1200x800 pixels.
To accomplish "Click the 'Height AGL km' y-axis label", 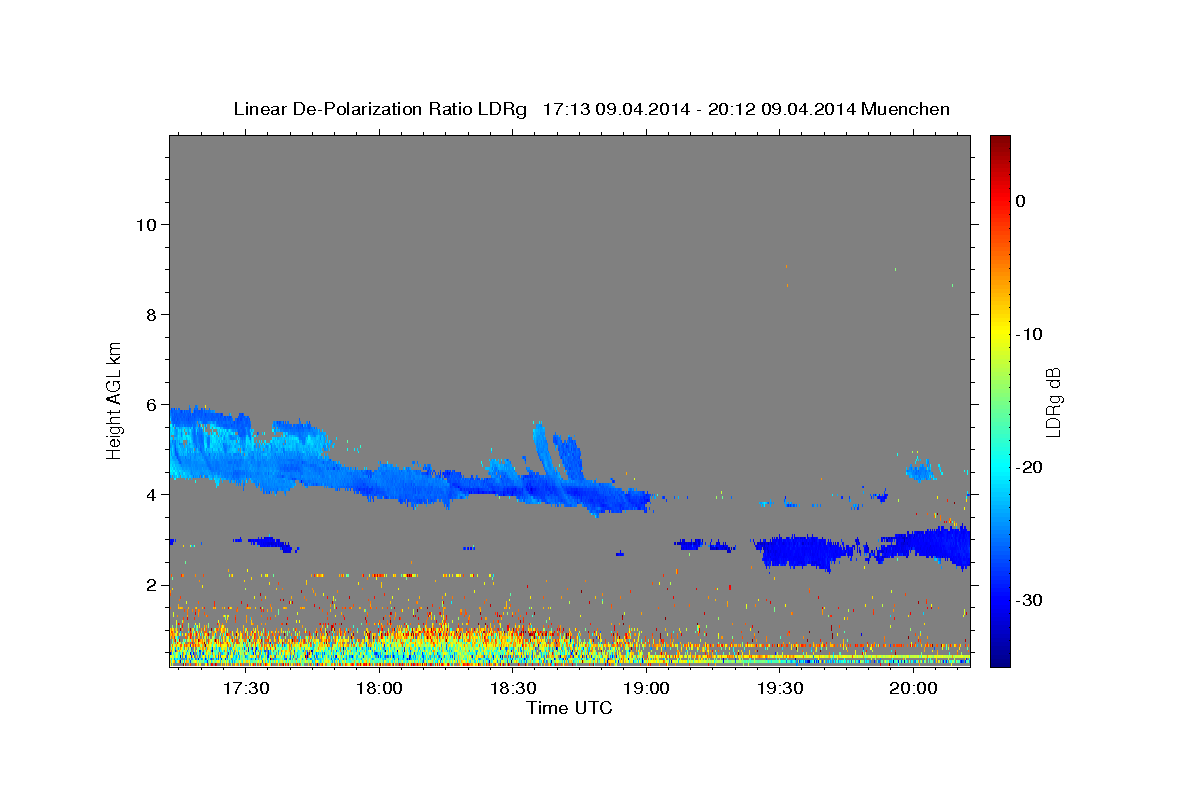I will (115, 399).
